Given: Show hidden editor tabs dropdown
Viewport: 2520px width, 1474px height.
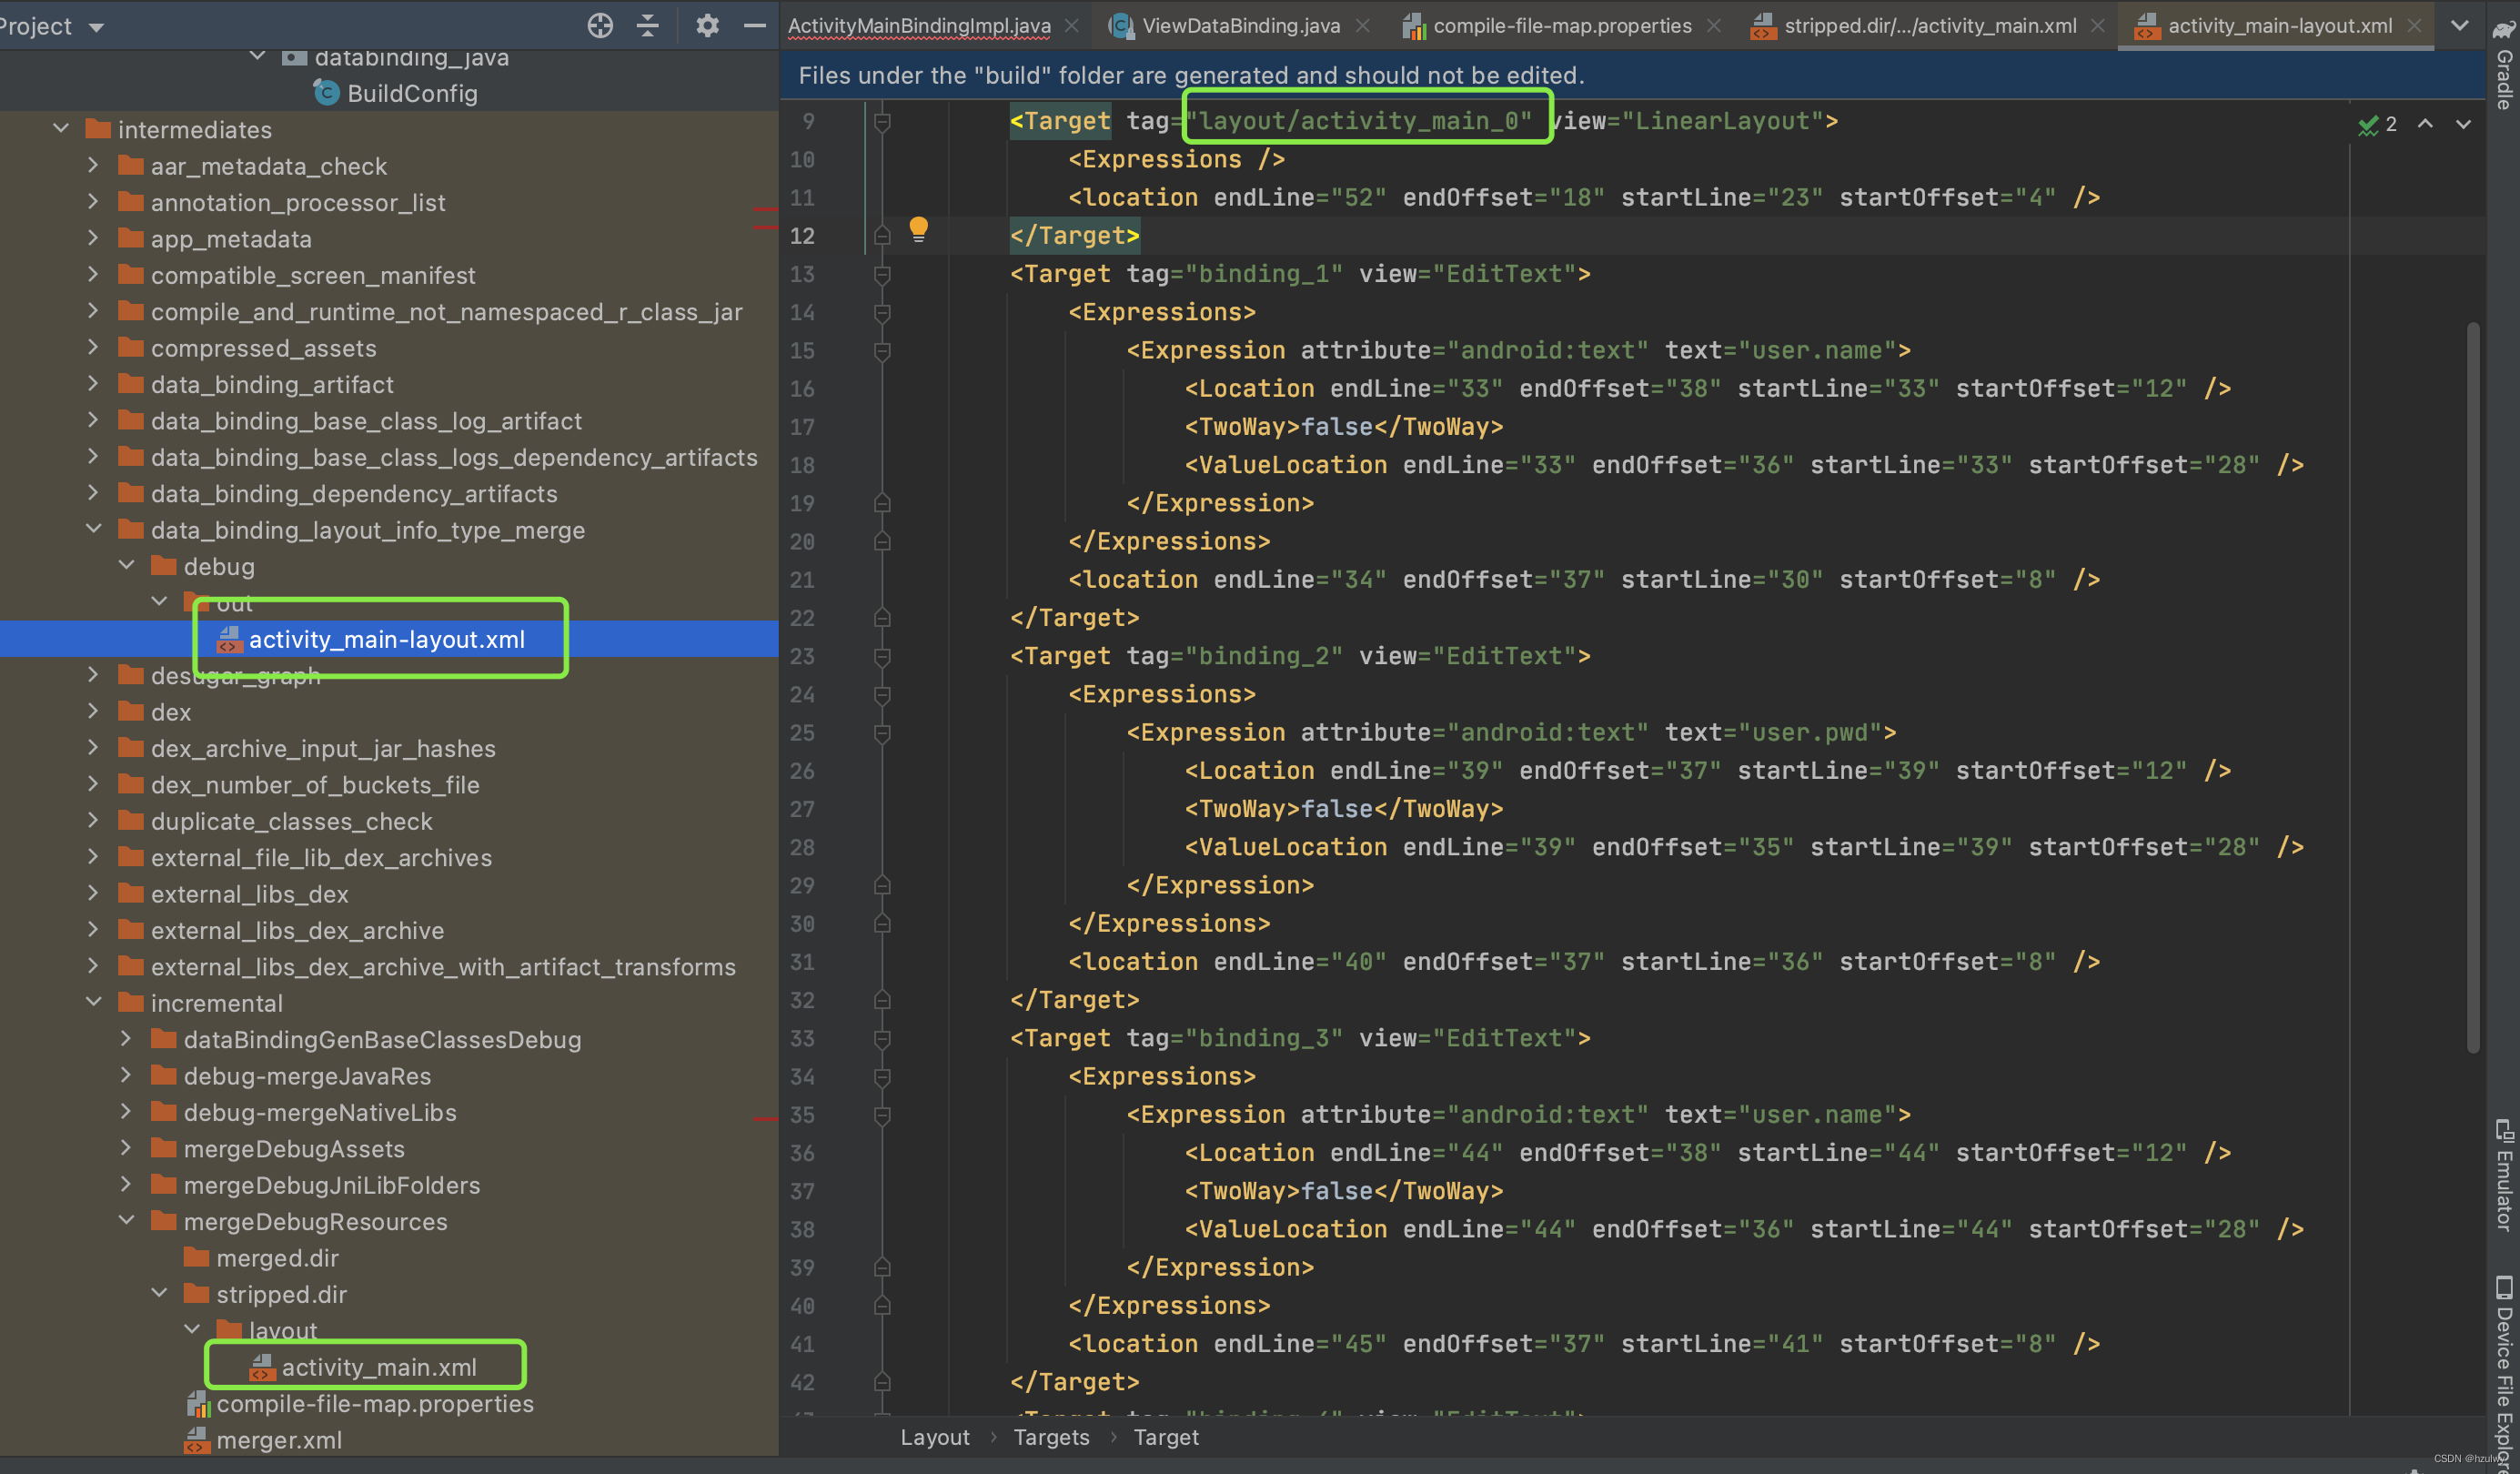Looking at the screenshot, I should (x=2460, y=26).
